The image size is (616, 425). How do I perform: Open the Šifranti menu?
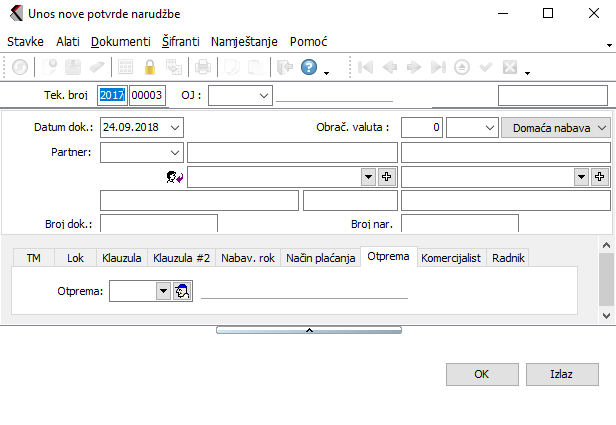coord(181,42)
